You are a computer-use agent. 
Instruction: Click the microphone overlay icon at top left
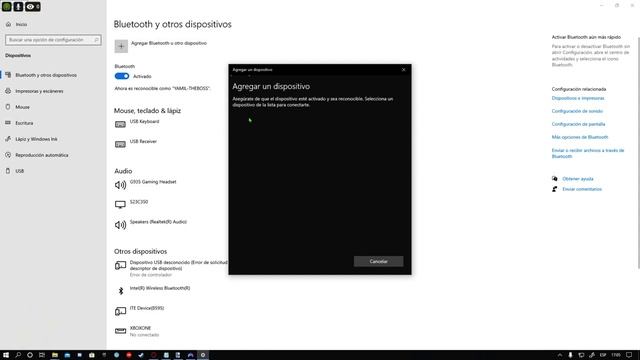18,7
